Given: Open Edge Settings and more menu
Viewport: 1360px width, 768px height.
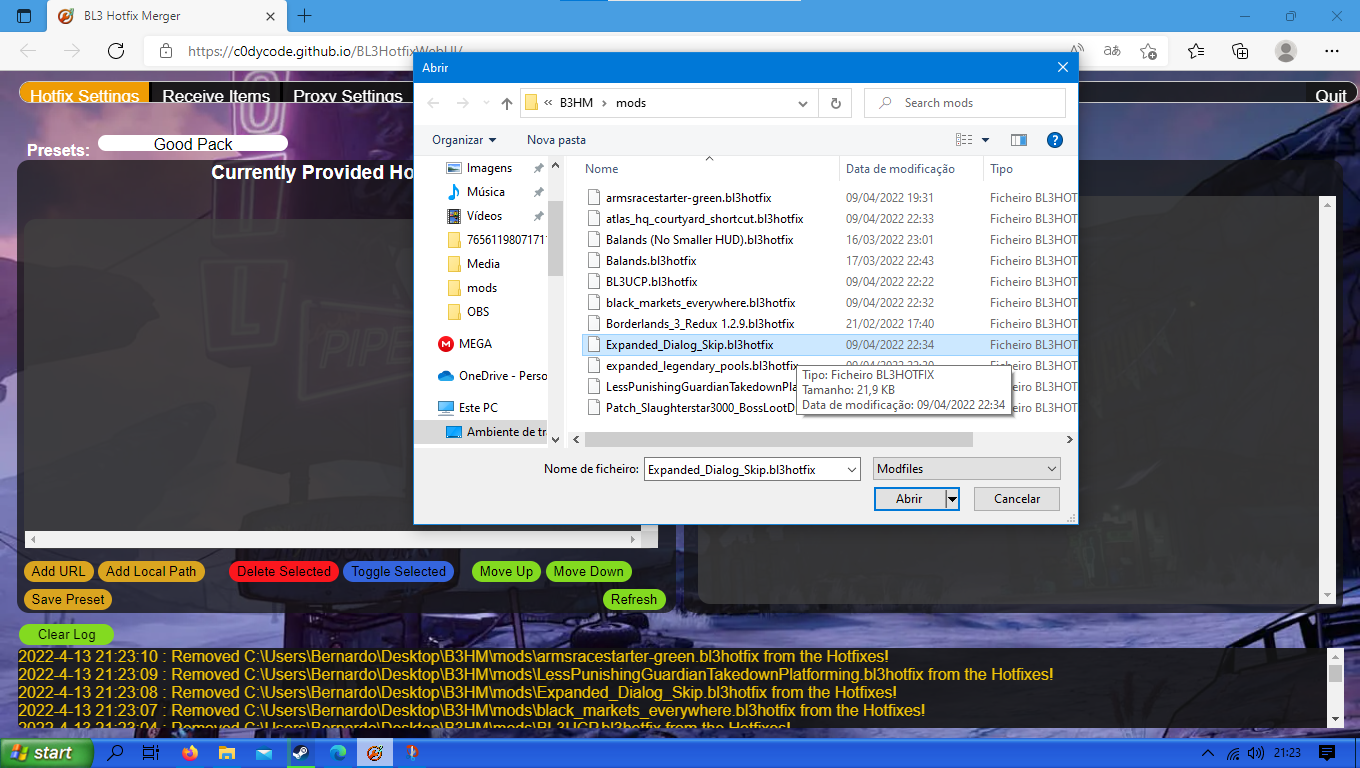Looking at the screenshot, I should pyautogui.click(x=1332, y=51).
